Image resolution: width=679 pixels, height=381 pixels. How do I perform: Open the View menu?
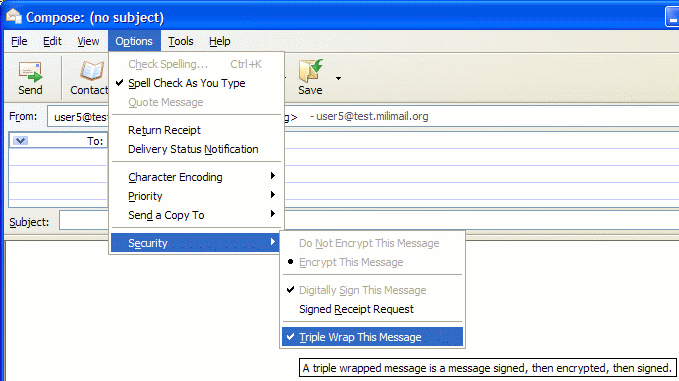[x=88, y=41]
